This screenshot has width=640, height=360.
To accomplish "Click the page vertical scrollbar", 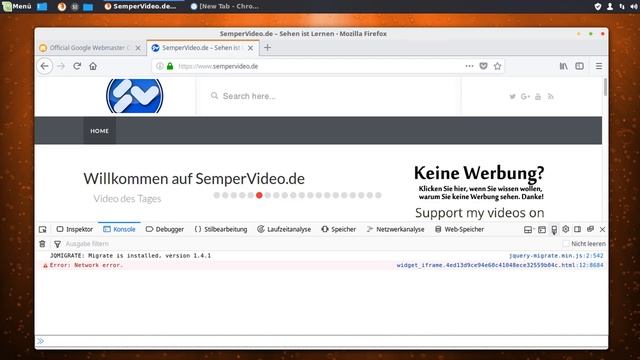I will tap(605, 88).
